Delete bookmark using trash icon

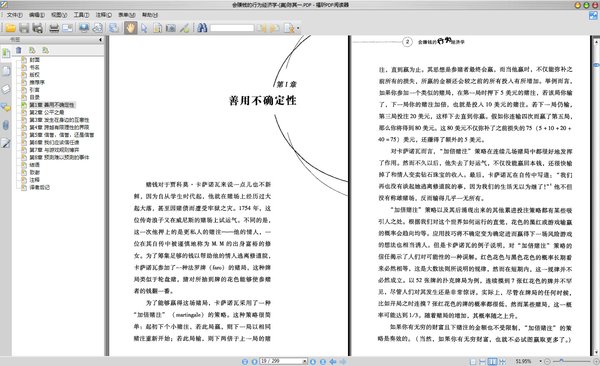[19, 50]
